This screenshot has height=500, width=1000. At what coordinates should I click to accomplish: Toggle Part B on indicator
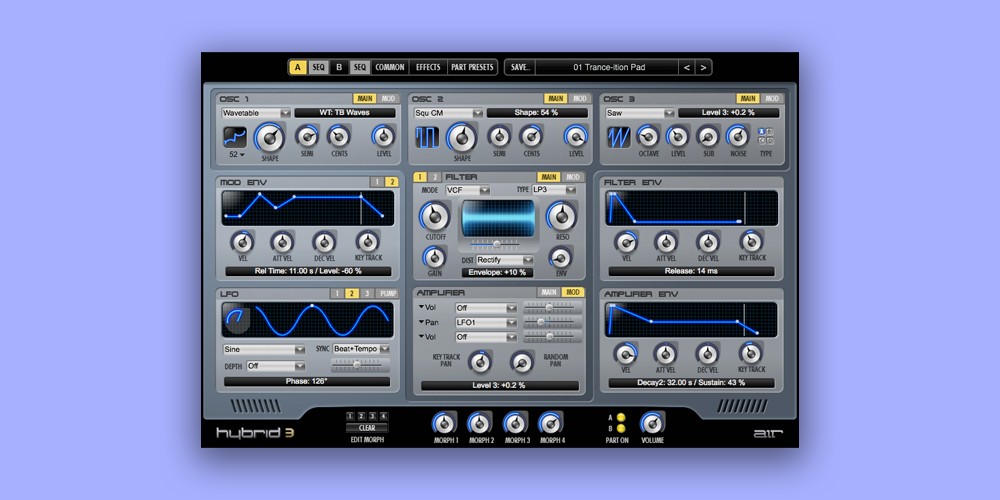pos(620,429)
